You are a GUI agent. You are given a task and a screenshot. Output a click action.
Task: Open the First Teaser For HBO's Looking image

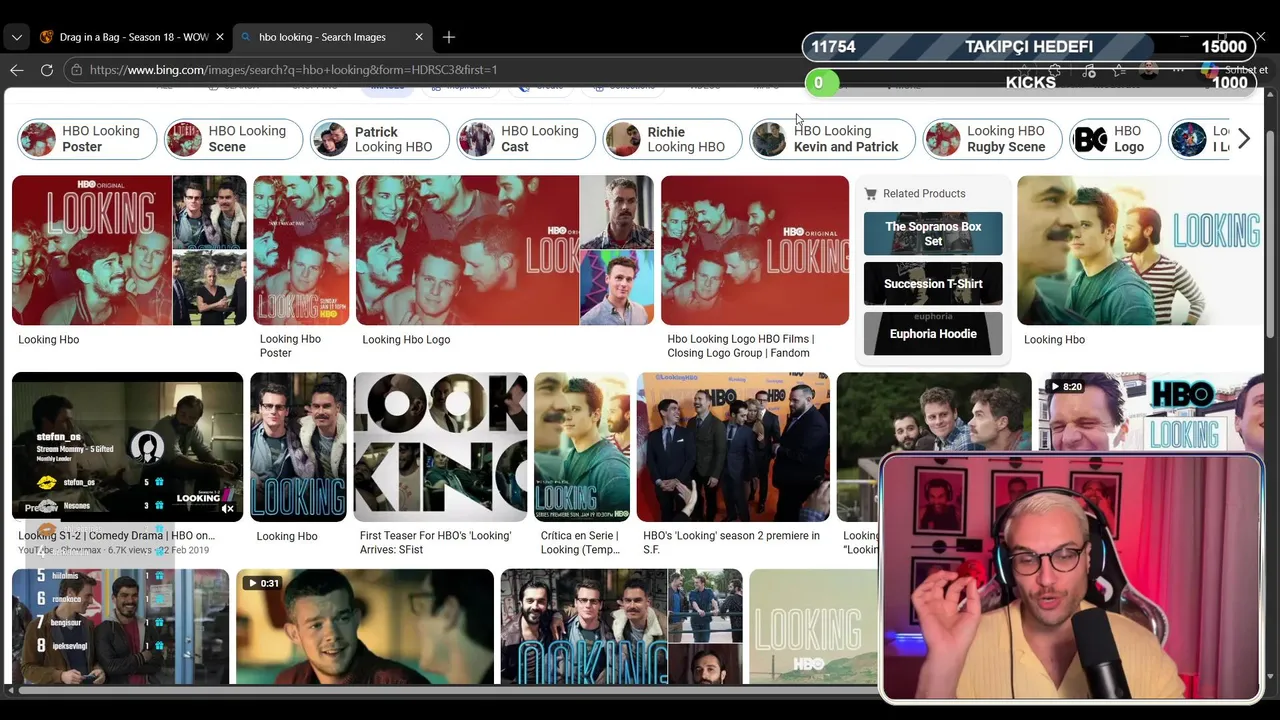point(440,447)
